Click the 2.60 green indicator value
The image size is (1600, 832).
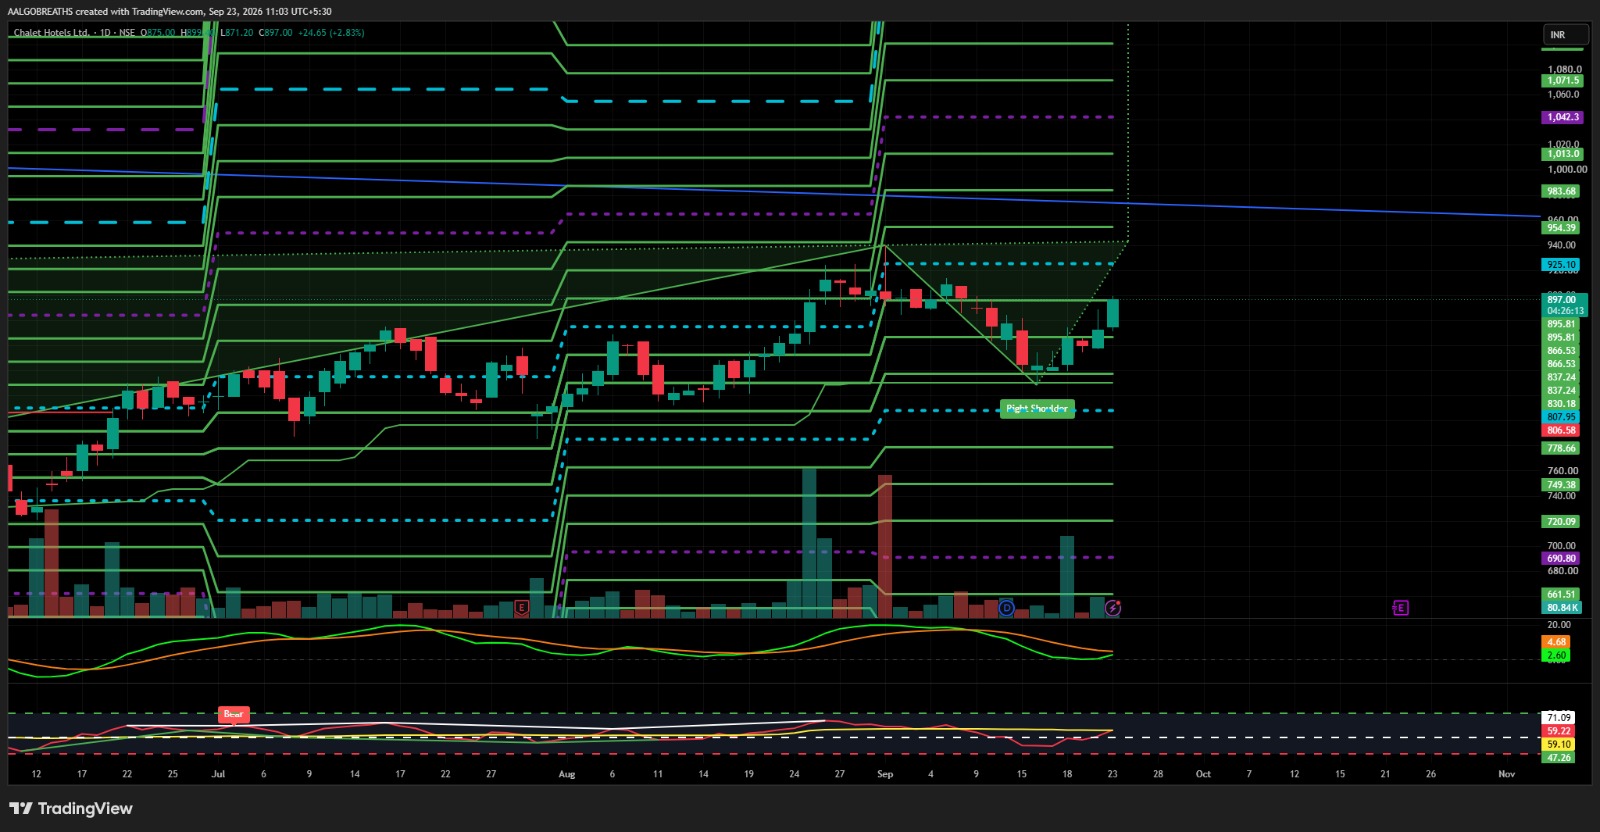pyautogui.click(x=1557, y=655)
